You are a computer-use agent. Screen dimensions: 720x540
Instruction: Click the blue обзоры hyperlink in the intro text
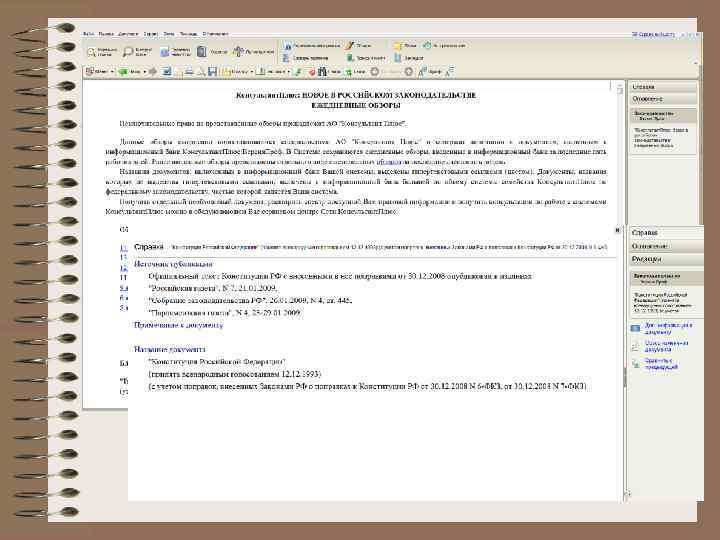[x=389, y=162]
